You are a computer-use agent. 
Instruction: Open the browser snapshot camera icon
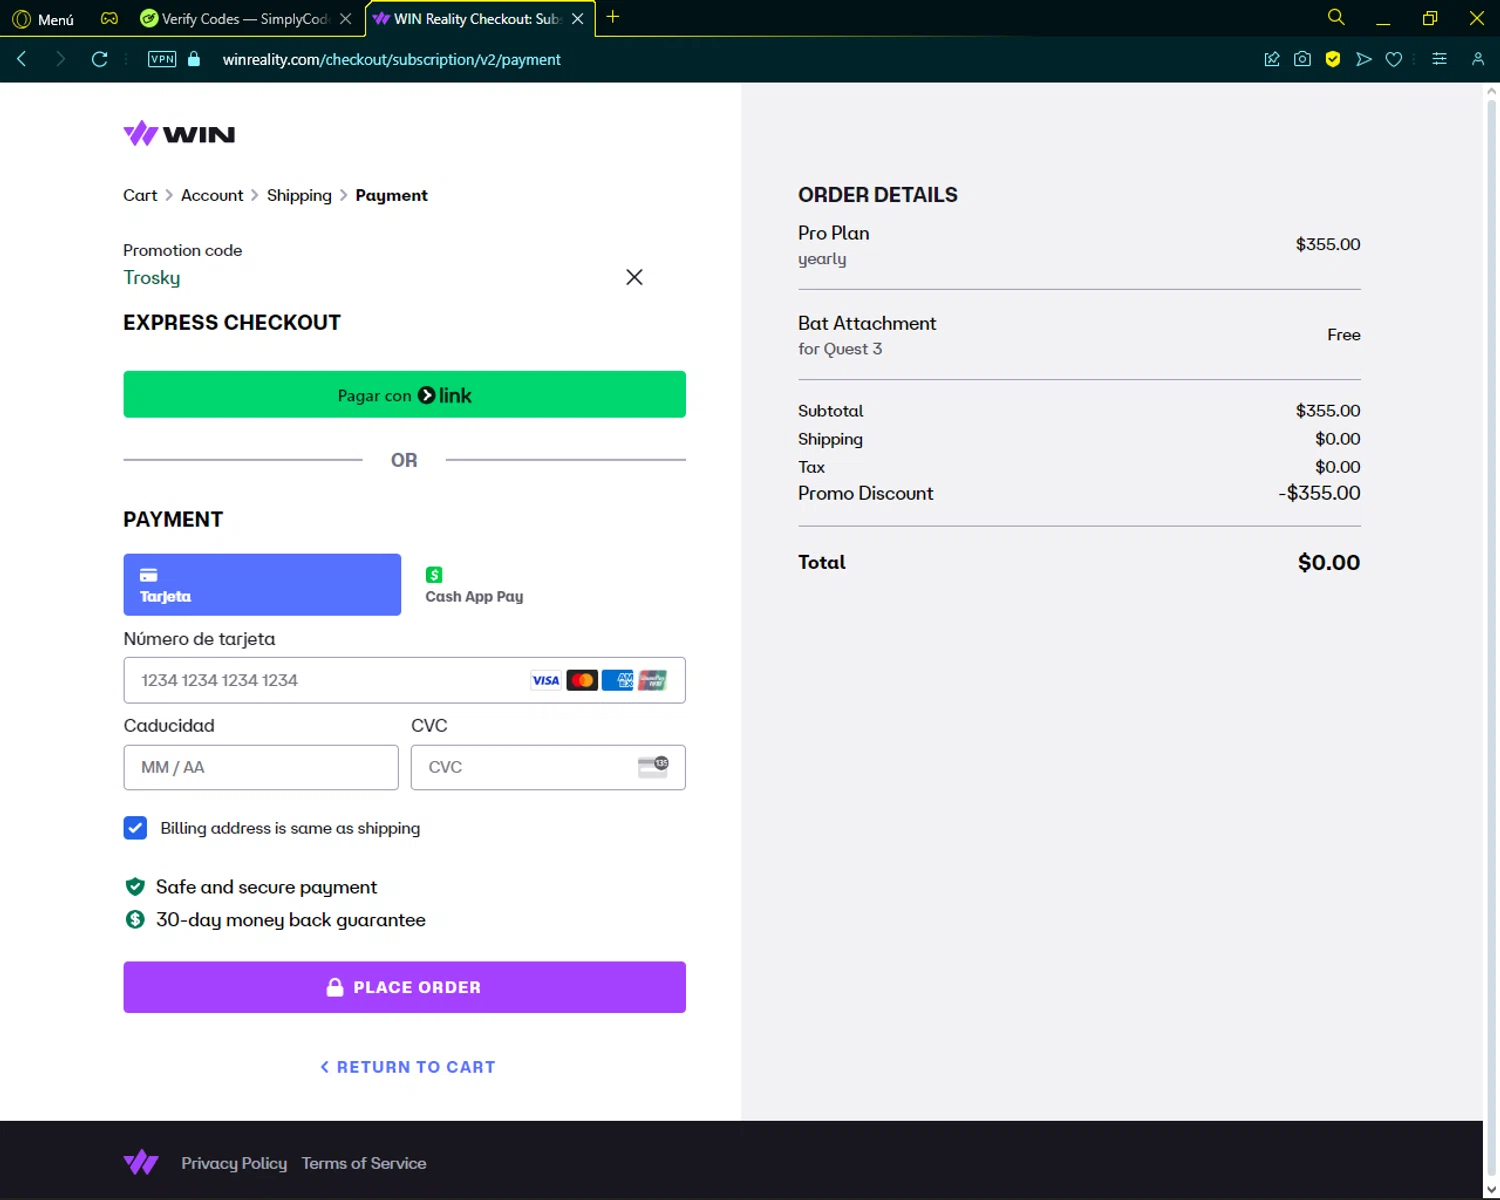(x=1302, y=59)
